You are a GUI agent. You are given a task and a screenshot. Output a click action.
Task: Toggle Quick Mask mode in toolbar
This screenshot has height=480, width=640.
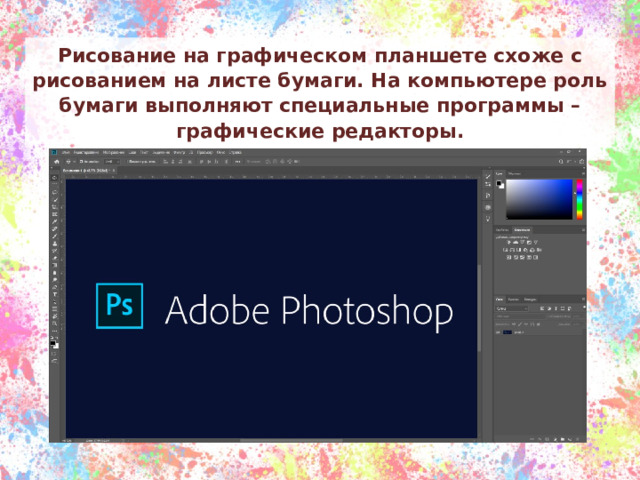53,353
